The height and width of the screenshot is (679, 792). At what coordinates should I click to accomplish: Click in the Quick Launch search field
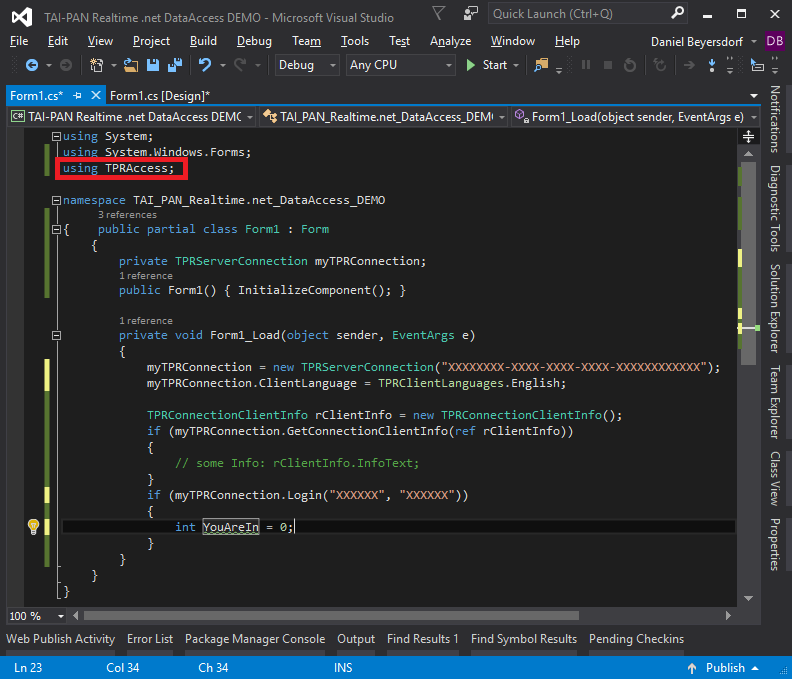pos(578,14)
